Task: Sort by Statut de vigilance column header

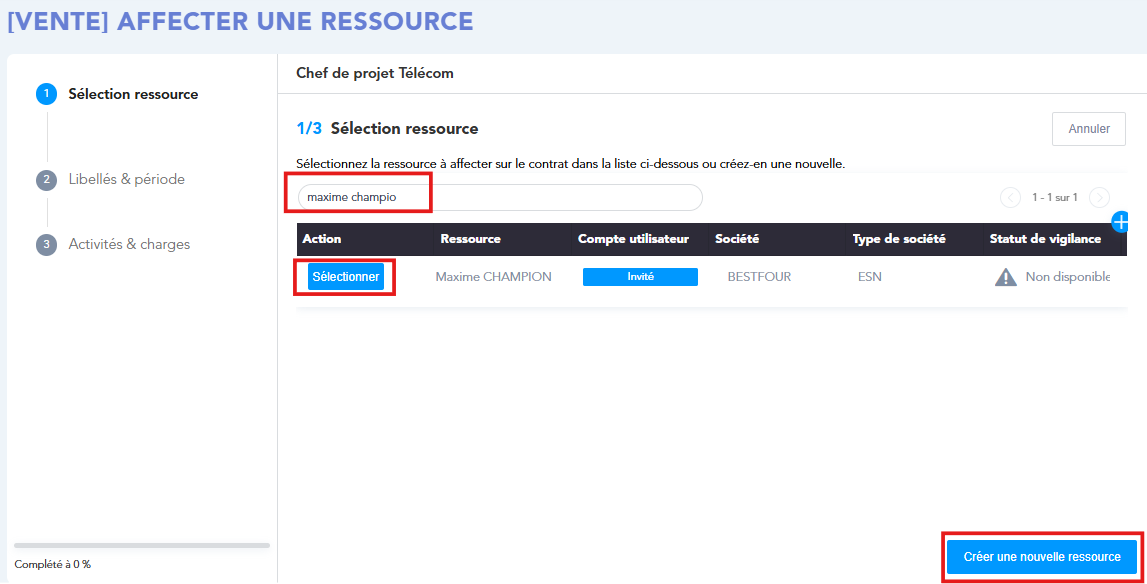Action: coord(1044,239)
